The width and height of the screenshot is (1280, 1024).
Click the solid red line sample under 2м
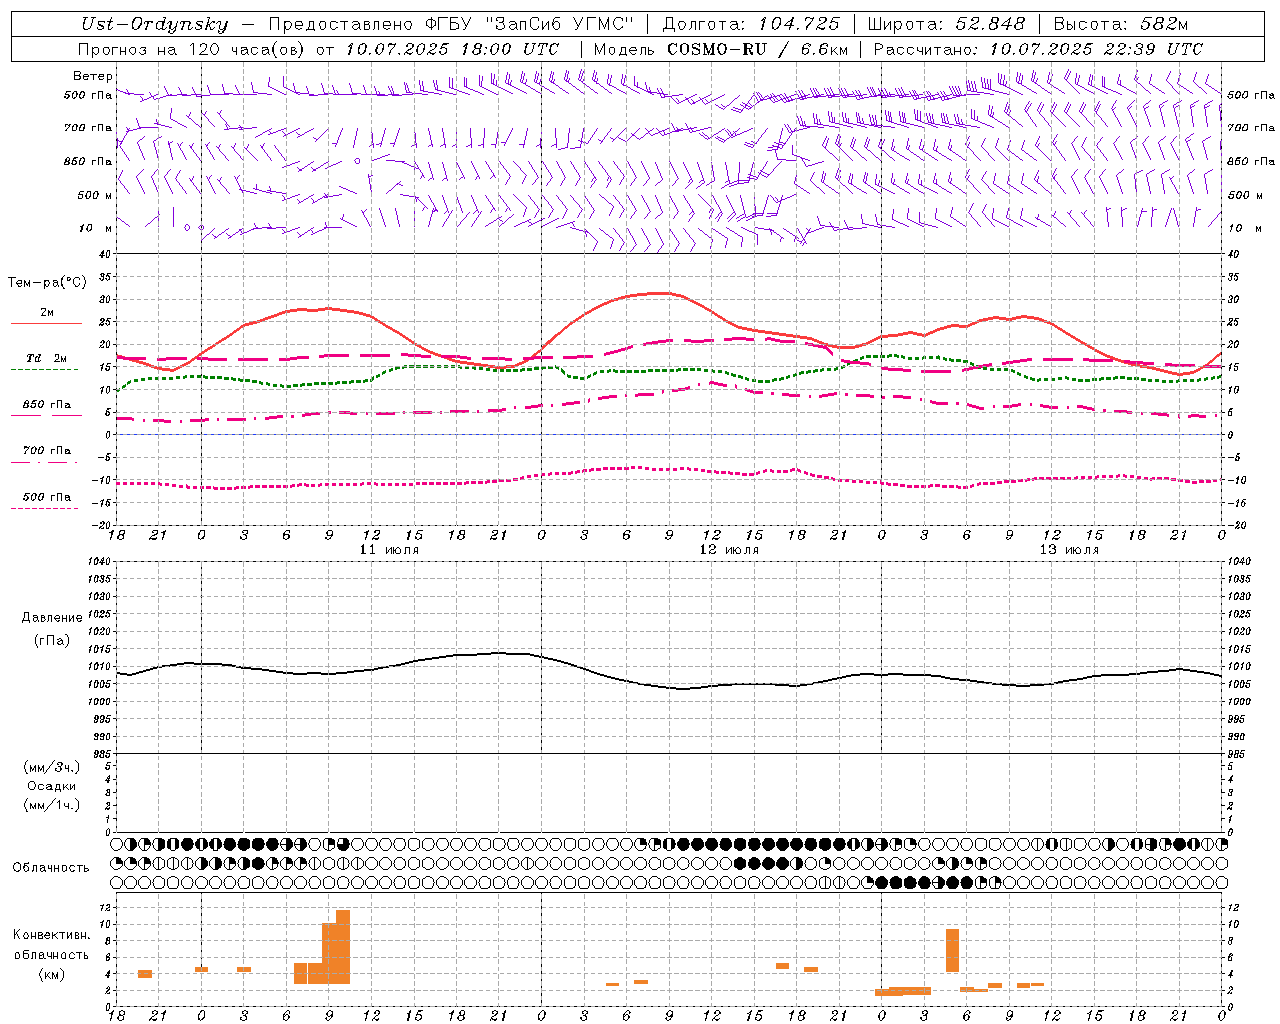(x=46, y=323)
